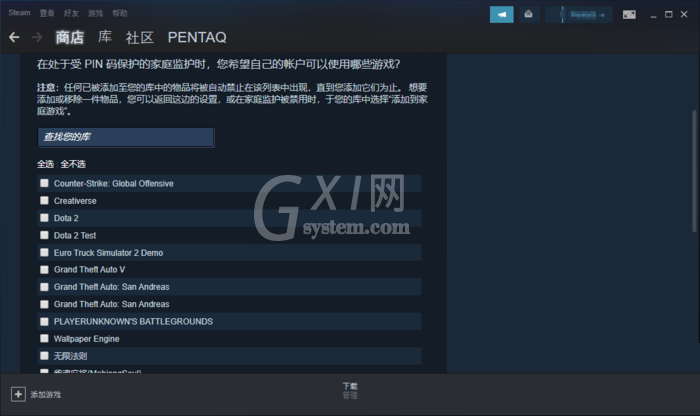Check Counter-Strike: Global Offensive checkbox

click(x=44, y=183)
